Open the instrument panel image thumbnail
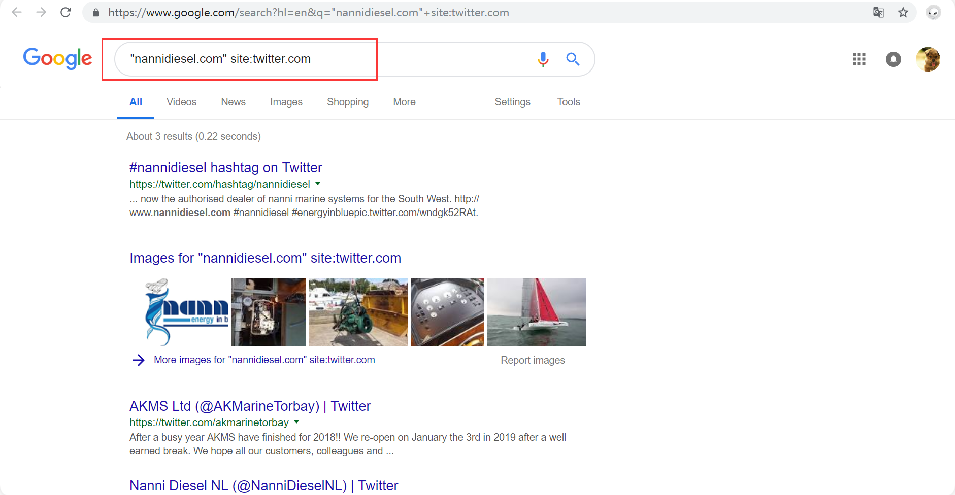 (448, 312)
